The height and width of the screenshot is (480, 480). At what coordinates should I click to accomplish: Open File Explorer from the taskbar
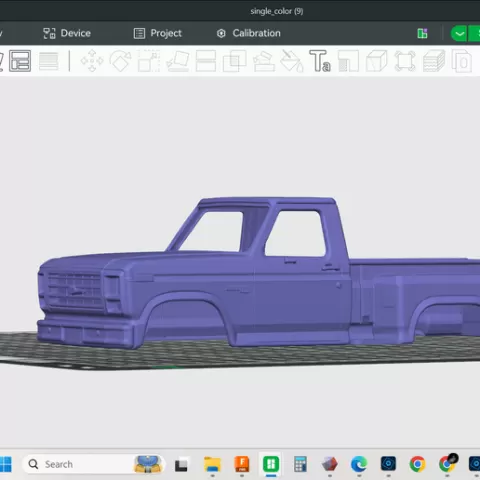tap(212, 464)
